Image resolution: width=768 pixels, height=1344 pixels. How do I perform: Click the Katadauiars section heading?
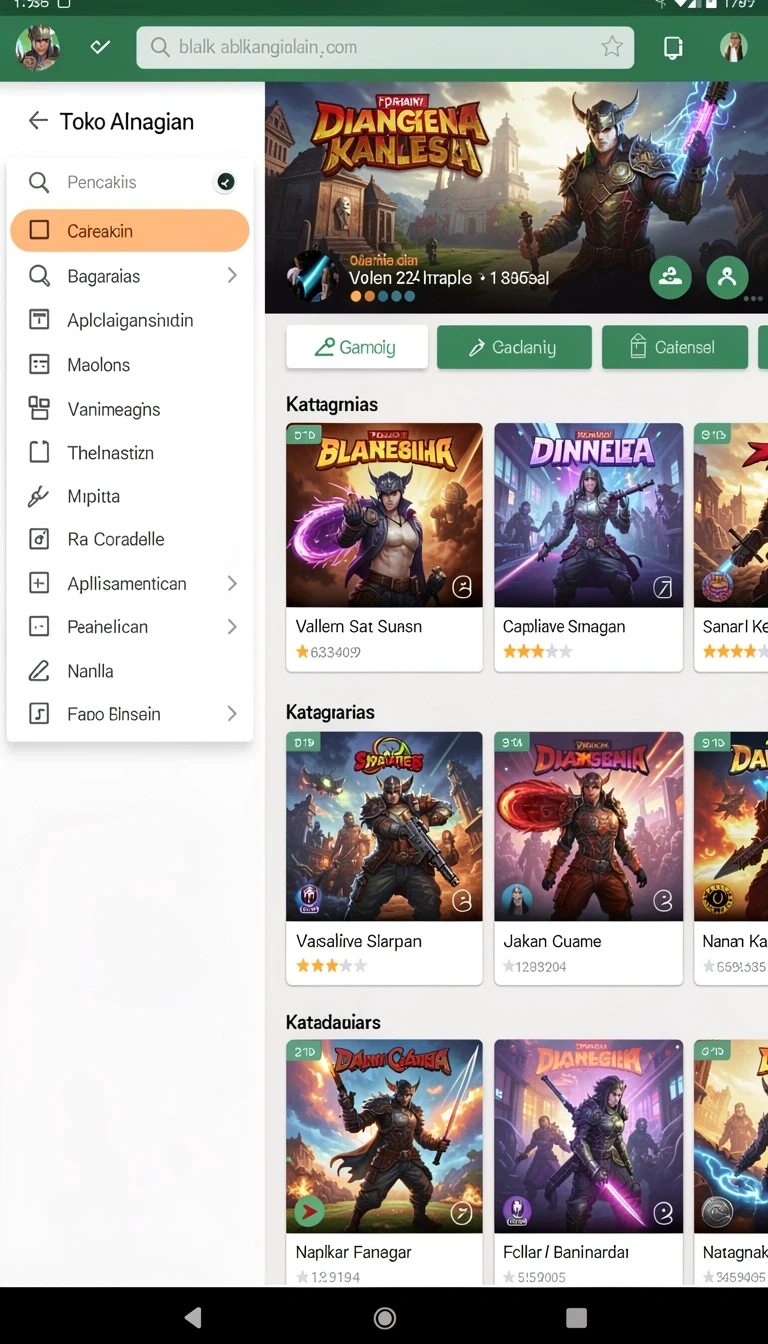(333, 1022)
